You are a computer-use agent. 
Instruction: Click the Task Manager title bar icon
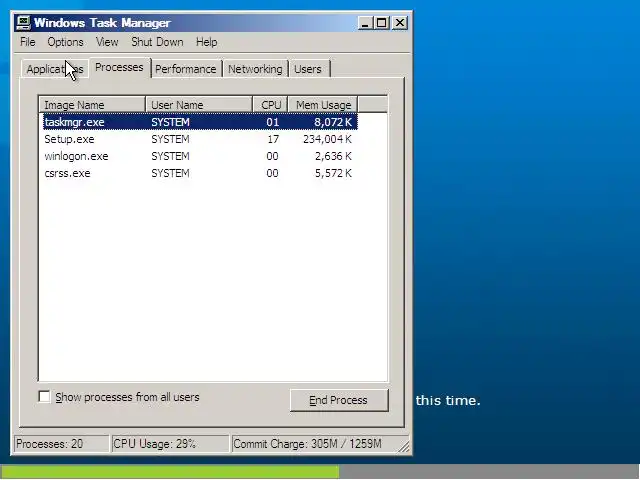(x=23, y=22)
